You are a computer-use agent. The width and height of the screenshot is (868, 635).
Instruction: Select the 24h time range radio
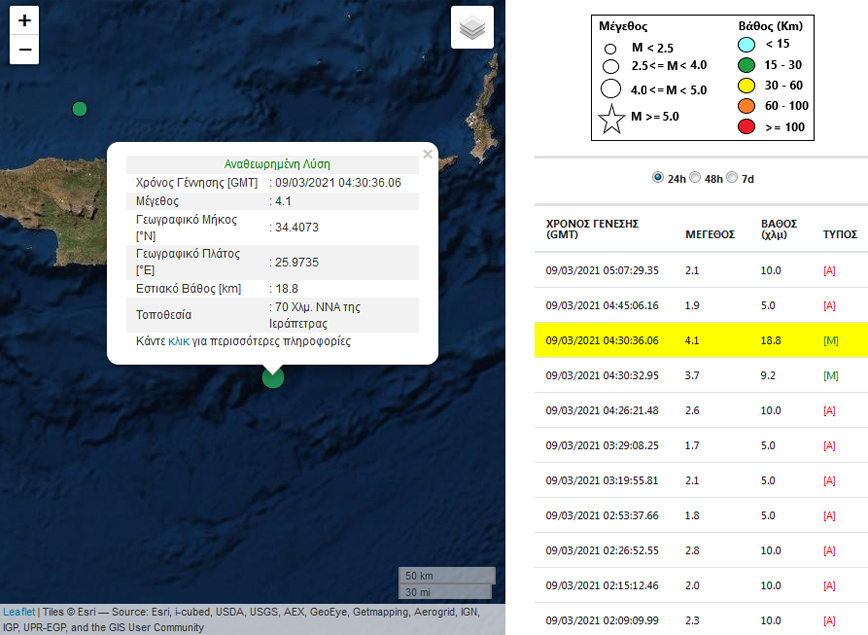(x=658, y=177)
